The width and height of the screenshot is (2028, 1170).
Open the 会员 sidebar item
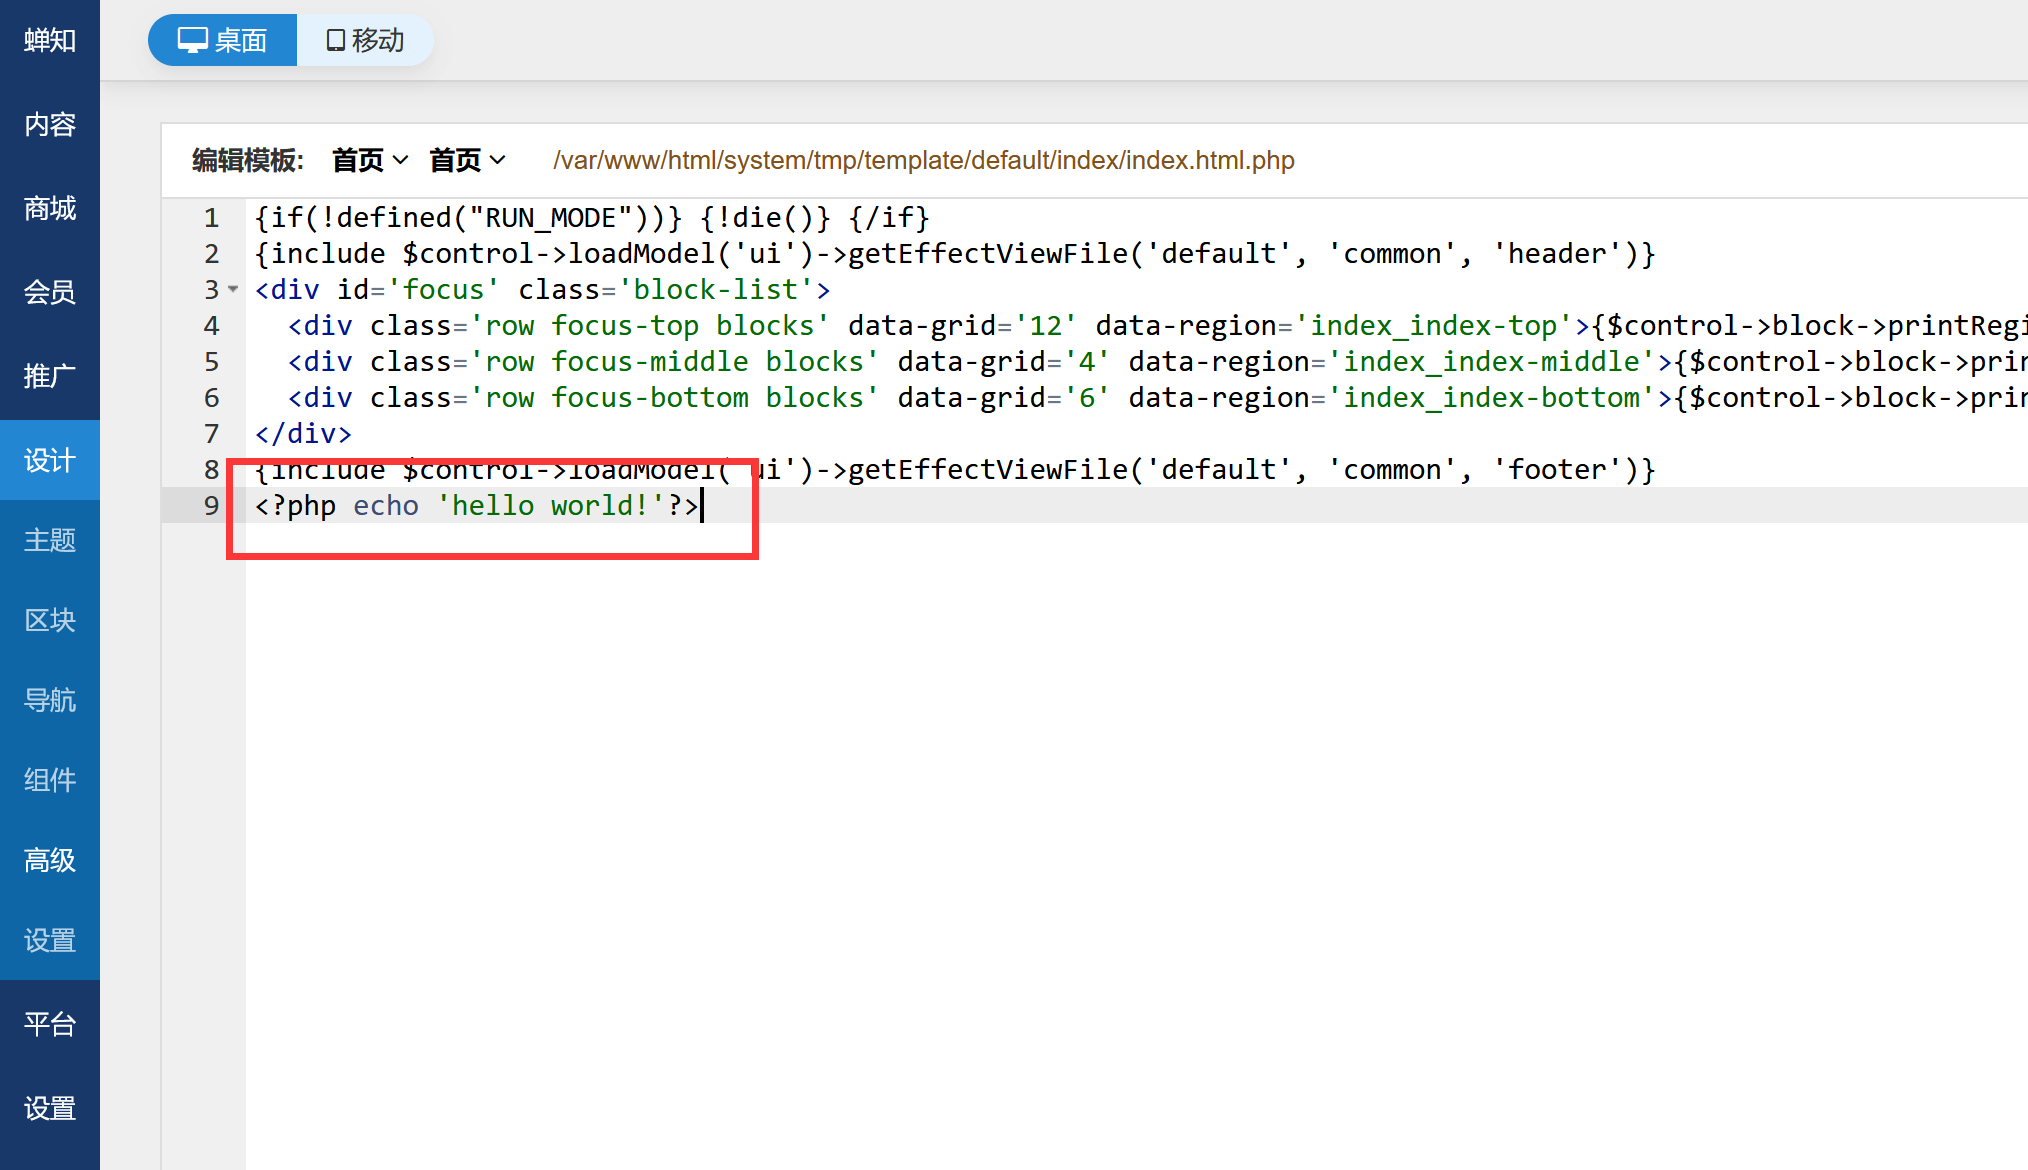[50, 292]
